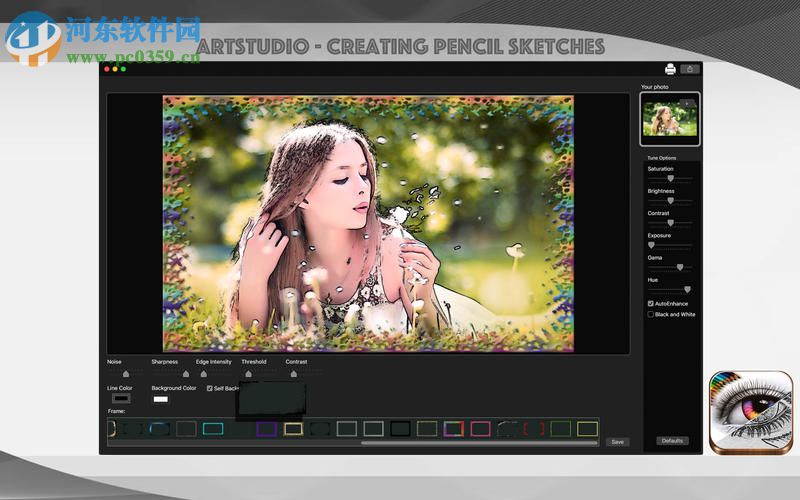Click the Sharpness slider handle
This screenshot has width=800, height=500.
pyautogui.click(x=186, y=374)
